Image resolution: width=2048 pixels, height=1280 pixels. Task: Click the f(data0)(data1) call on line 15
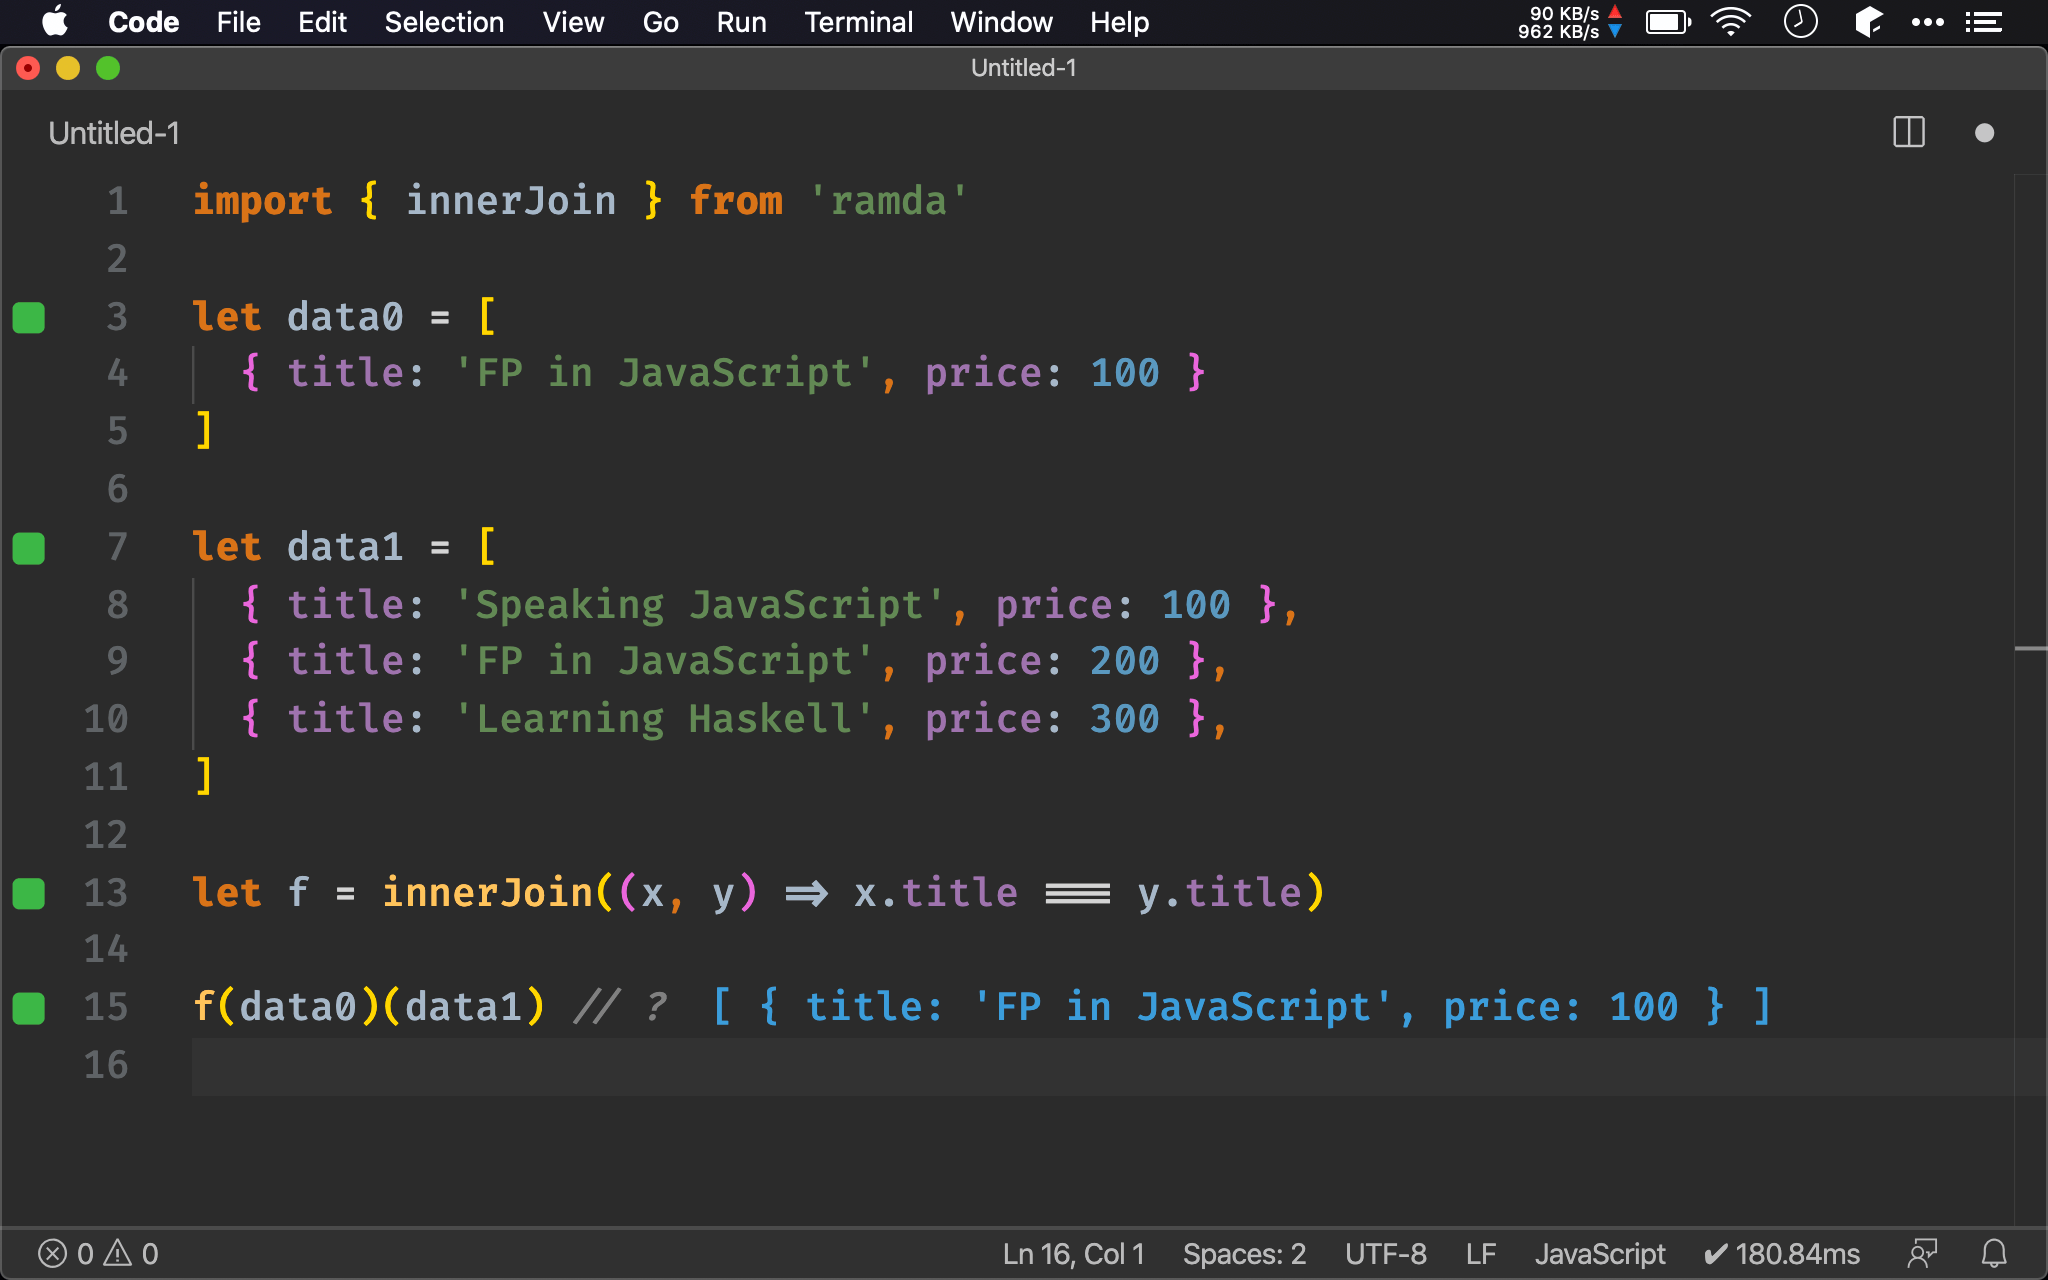[x=369, y=1007]
